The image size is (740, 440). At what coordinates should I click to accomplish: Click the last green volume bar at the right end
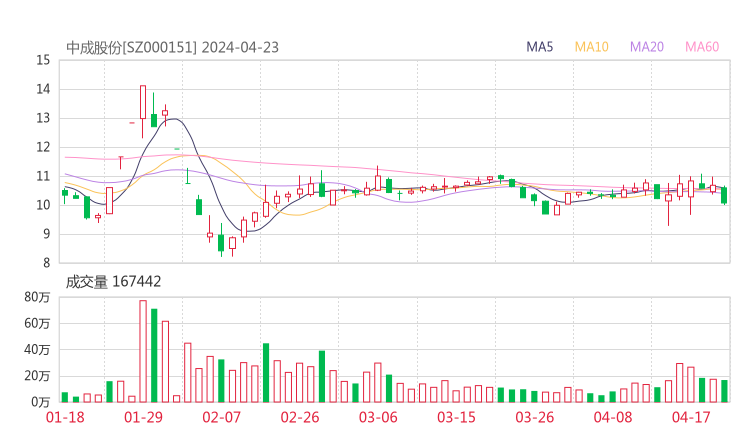[x=724, y=391]
